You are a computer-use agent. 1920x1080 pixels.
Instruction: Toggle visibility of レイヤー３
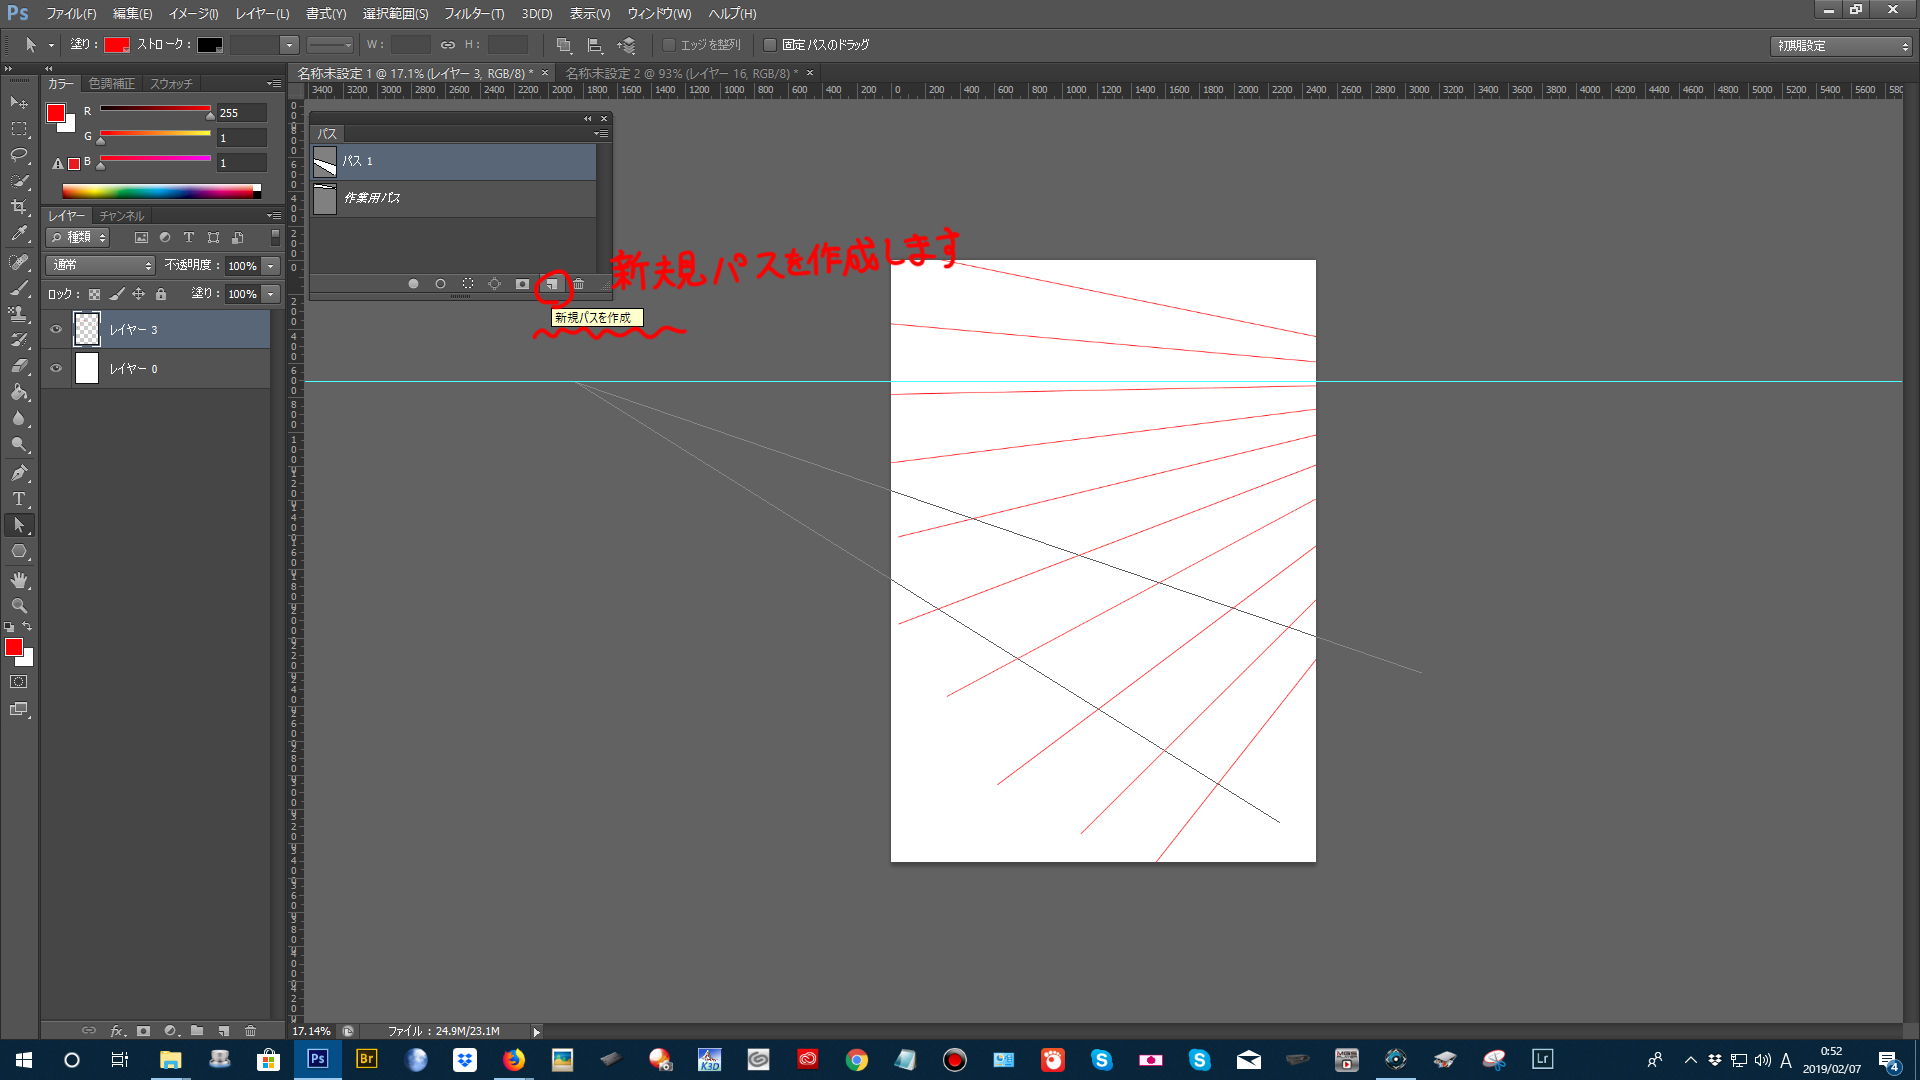[x=55, y=330]
